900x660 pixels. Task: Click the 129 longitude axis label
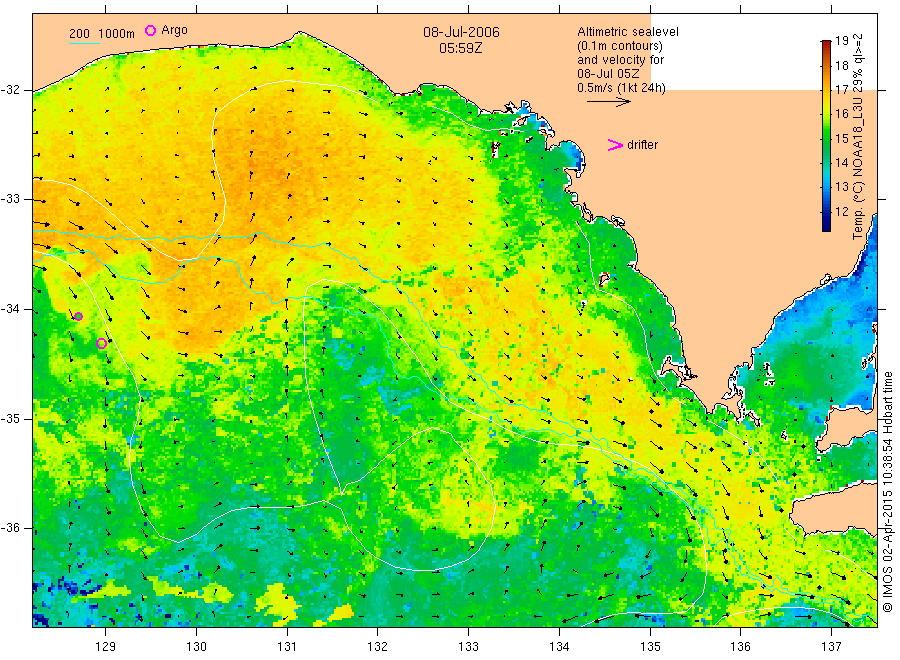(x=106, y=647)
